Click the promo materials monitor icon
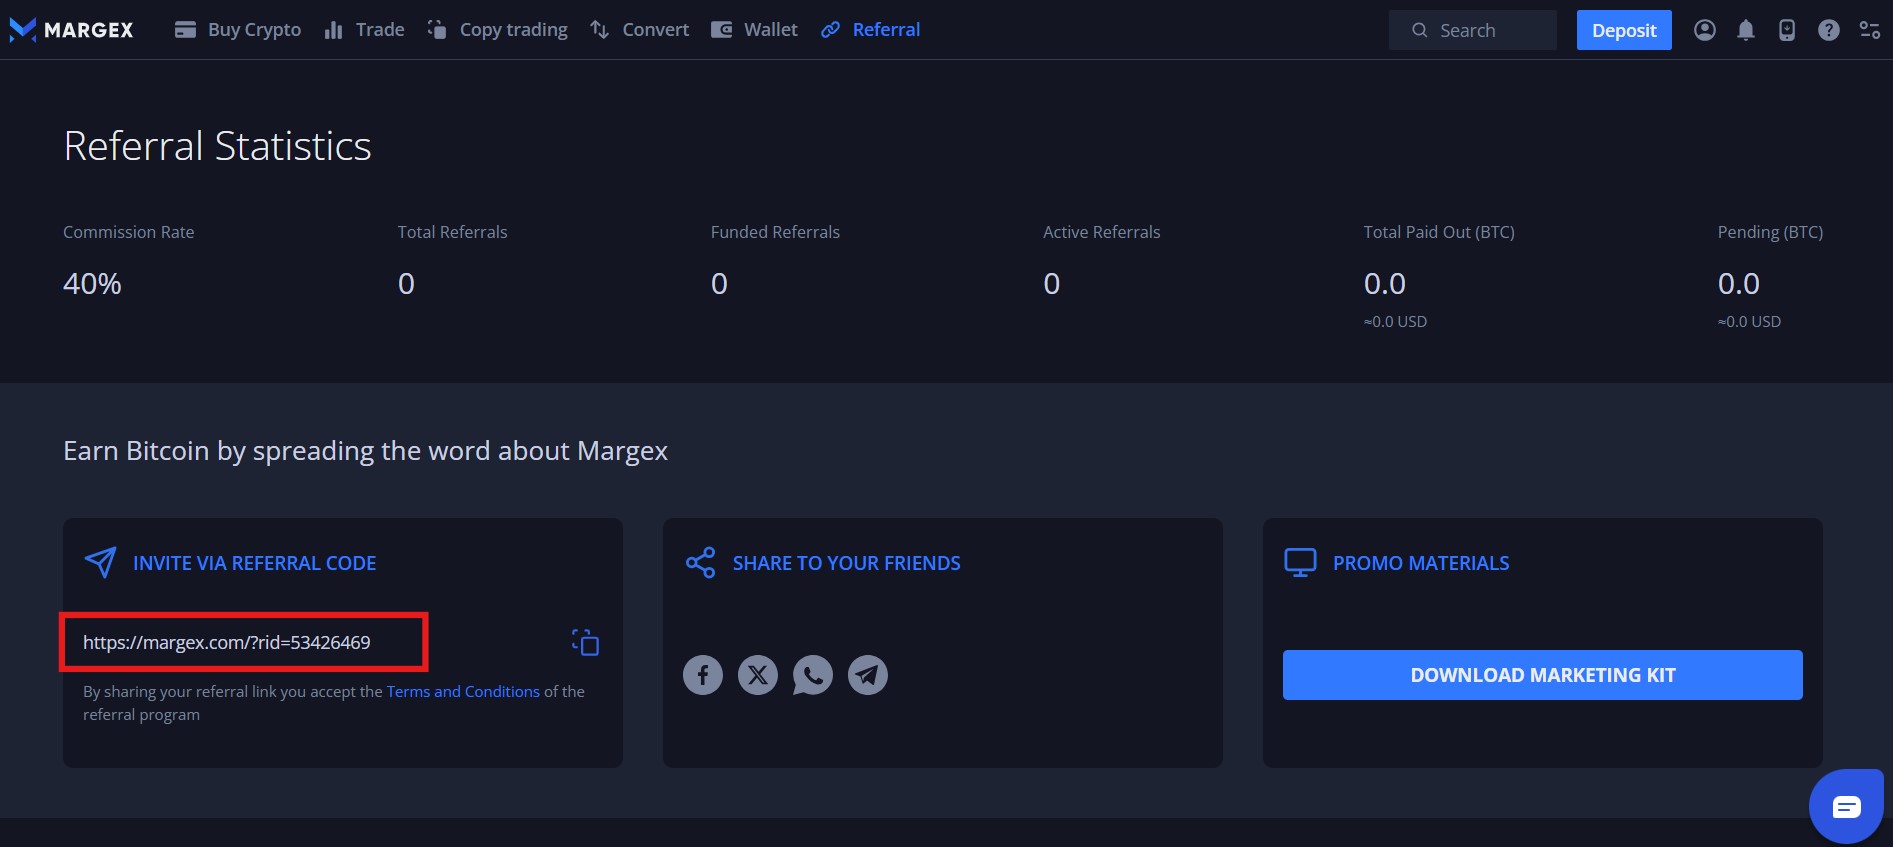This screenshot has width=1893, height=847. 1300,562
